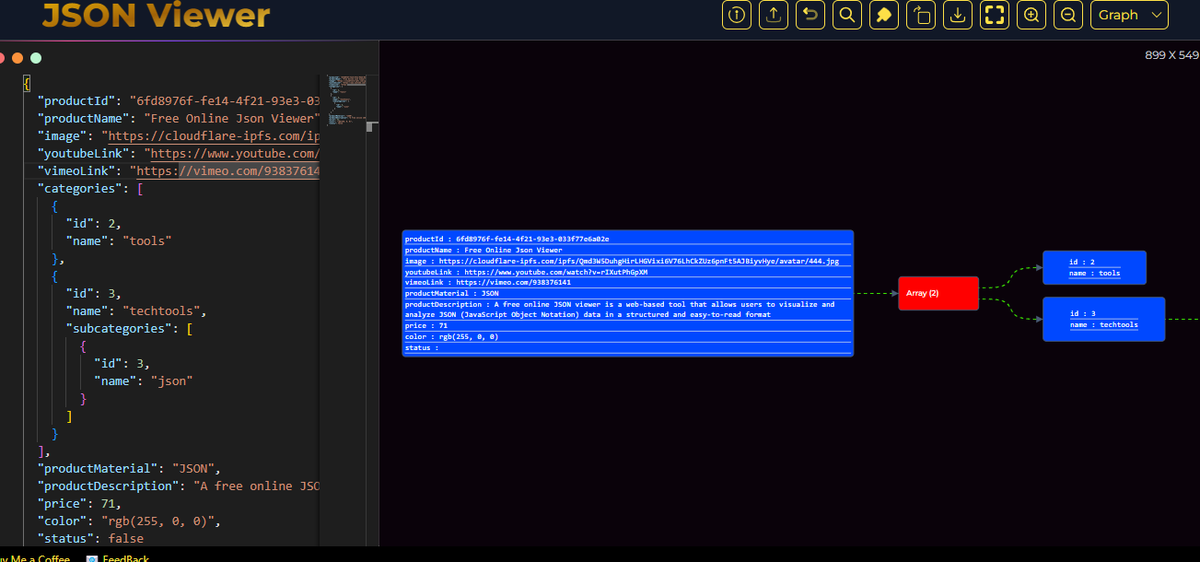Open the Graph view dropdown

point(1129,15)
